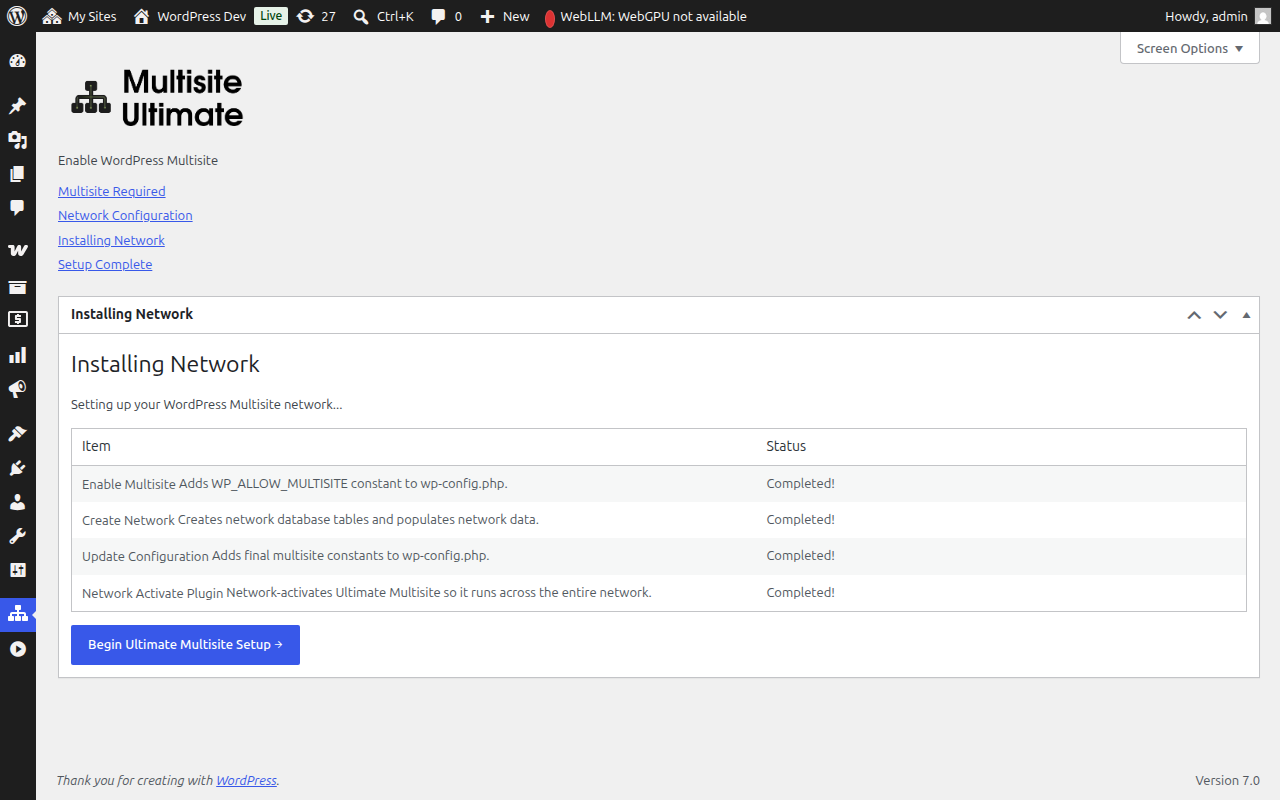
Task: Click the admin avatar image
Action: pos(1263,16)
